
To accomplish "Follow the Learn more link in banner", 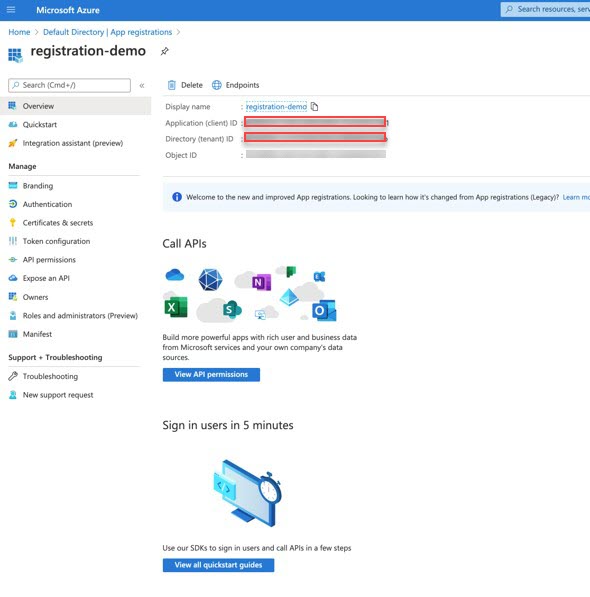I will tap(576, 197).
